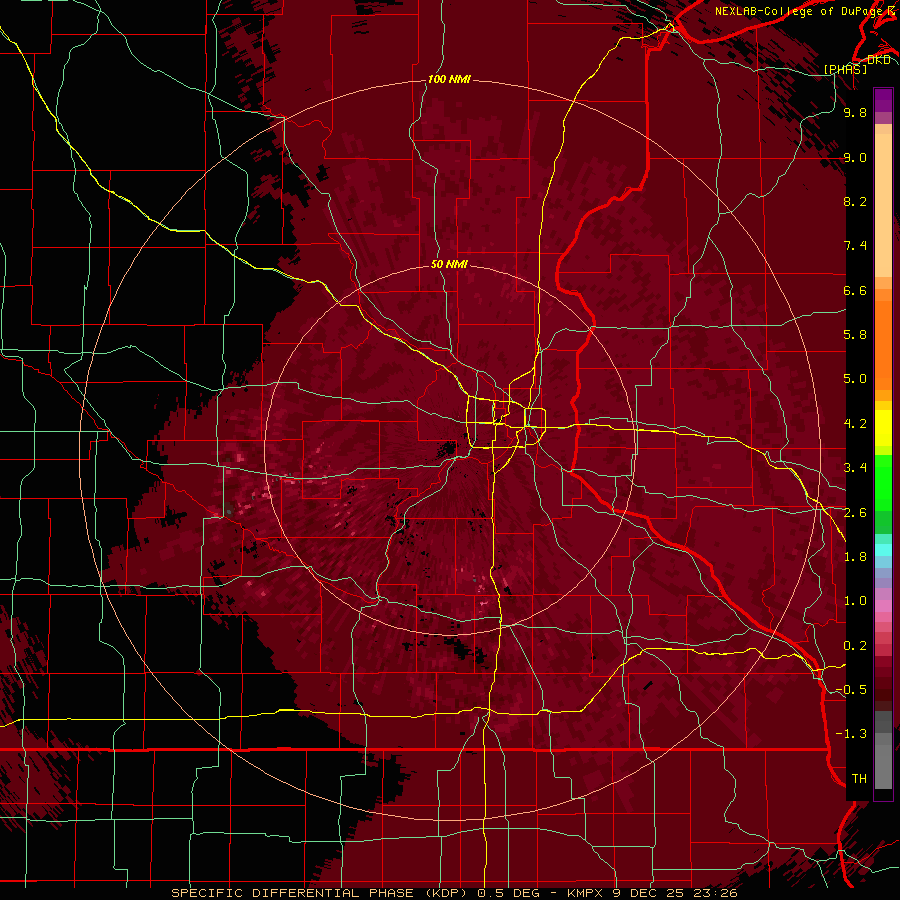Image resolution: width=900 pixels, height=900 pixels.
Task: Click the 50 NMI range ring label
Action: (x=449, y=265)
